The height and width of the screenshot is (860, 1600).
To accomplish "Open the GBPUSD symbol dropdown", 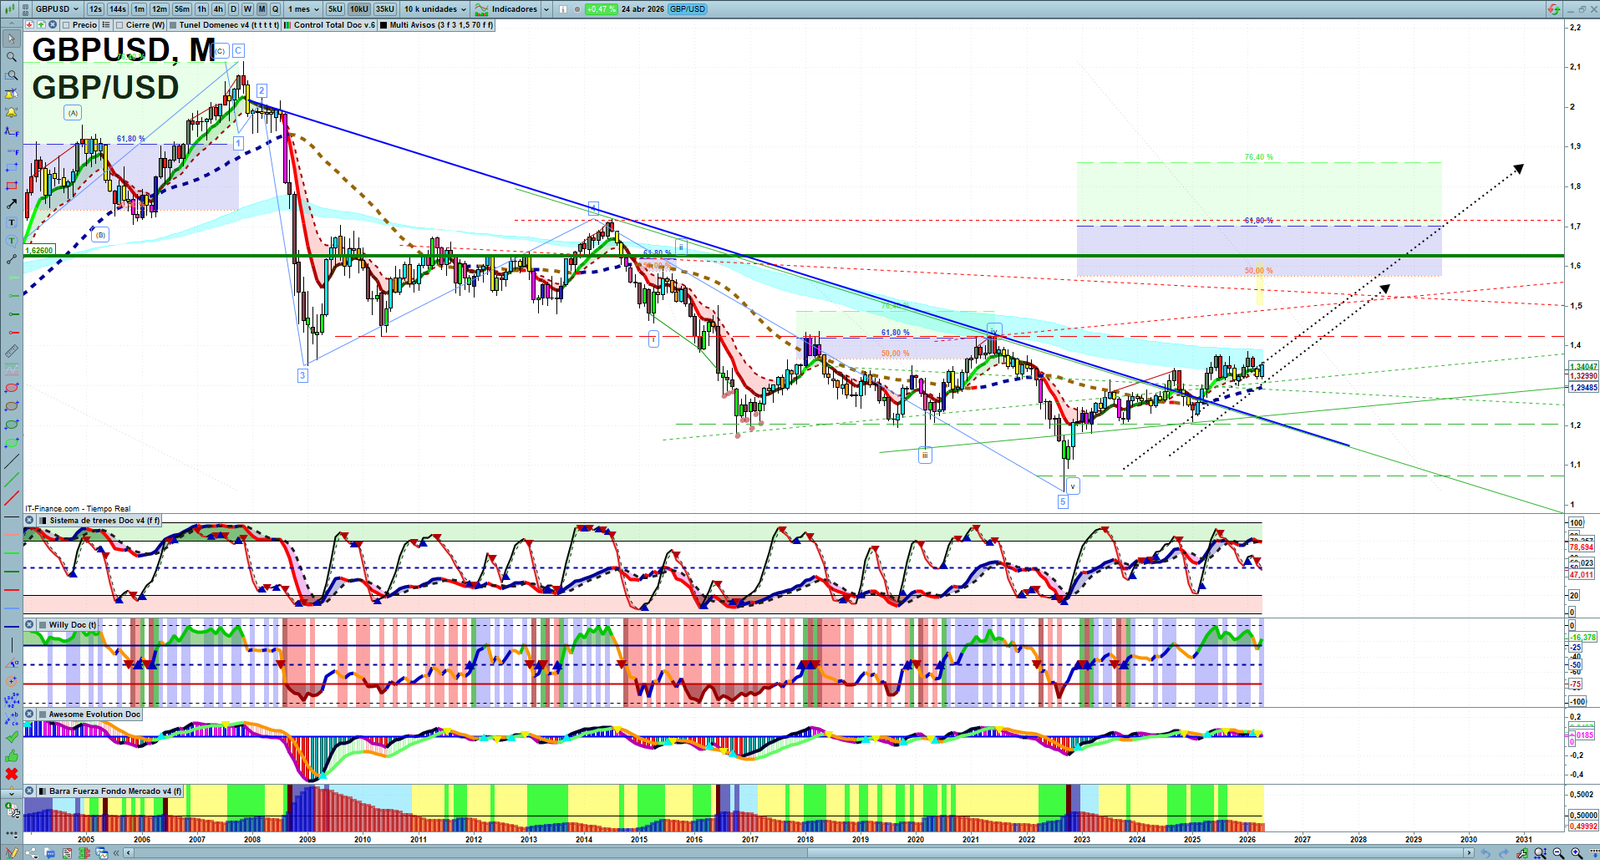I will (57, 9).
